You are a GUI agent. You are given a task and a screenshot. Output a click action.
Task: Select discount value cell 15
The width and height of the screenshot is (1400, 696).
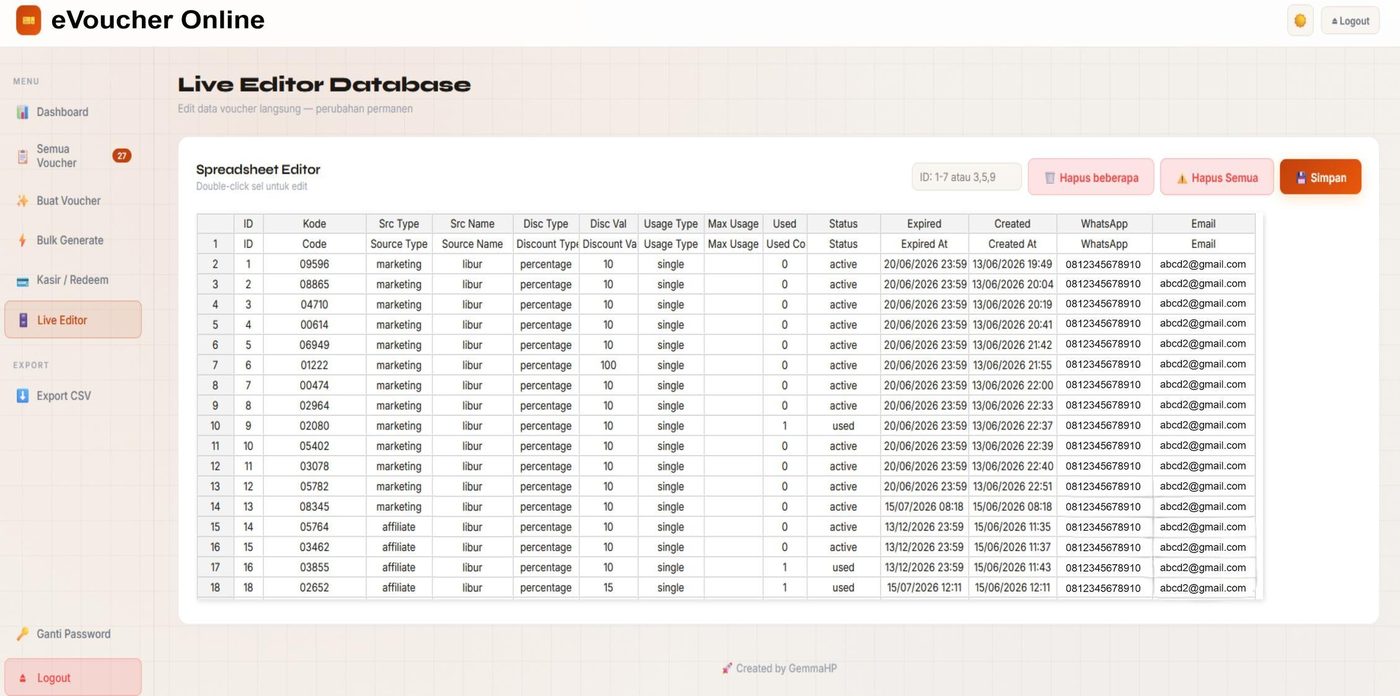click(x=608, y=588)
